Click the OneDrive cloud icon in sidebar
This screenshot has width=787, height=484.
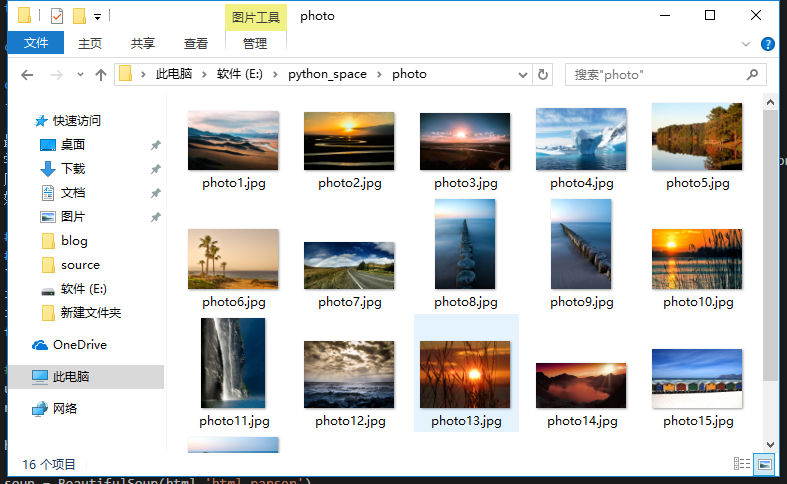pyautogui.click(x=41, y=345)
